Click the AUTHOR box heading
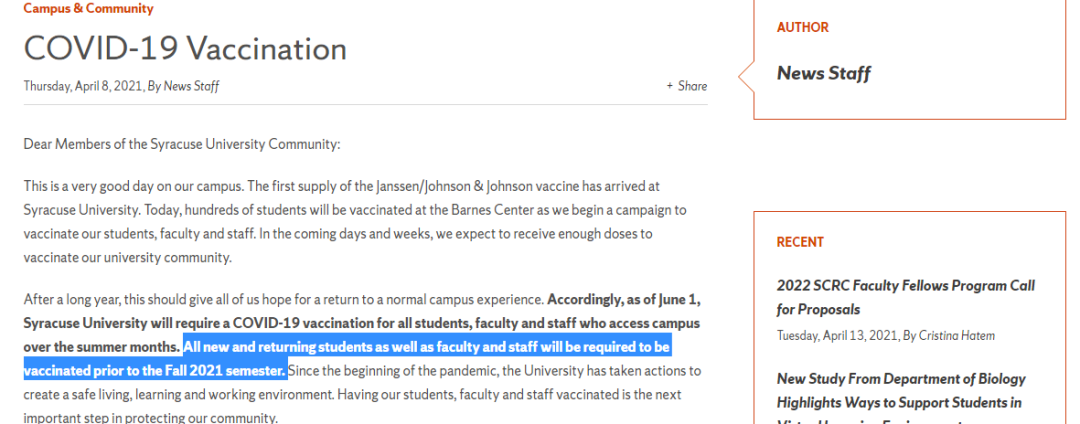The height and width of the screenshot is (424, 1080). coord(802,28)
